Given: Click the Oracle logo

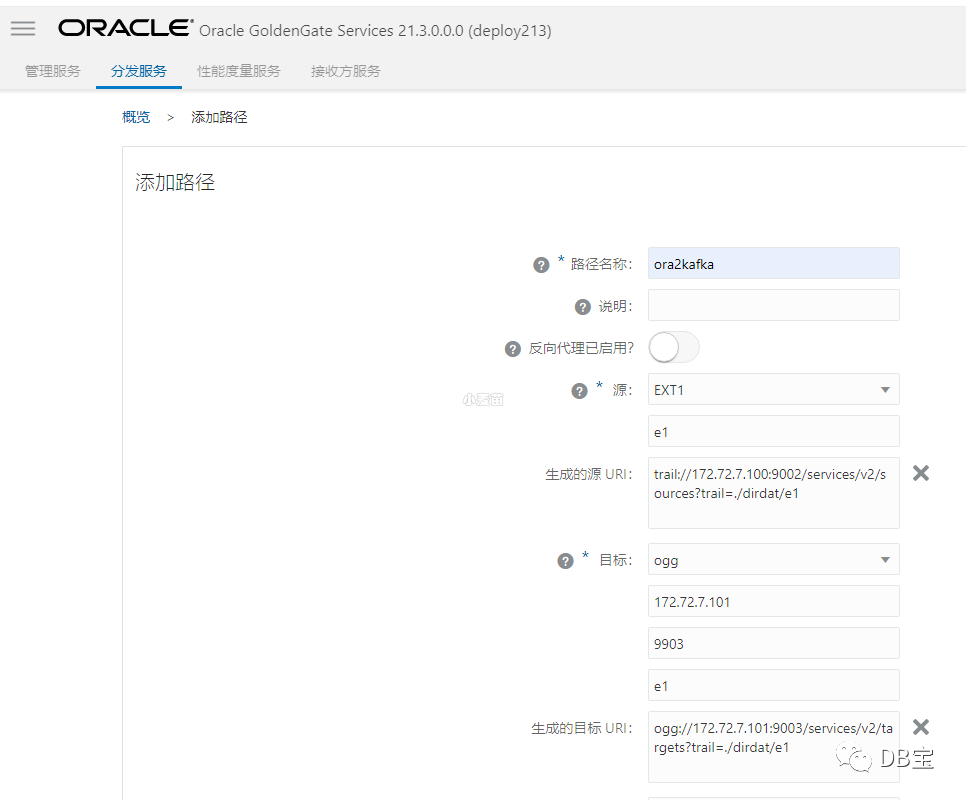Looking at the screenshot, I should click(x=126, y=28).
